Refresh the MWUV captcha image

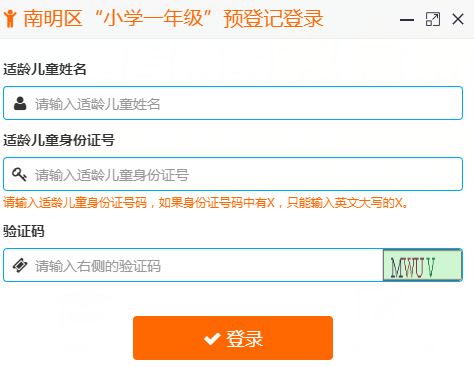(x=422, y=265)
